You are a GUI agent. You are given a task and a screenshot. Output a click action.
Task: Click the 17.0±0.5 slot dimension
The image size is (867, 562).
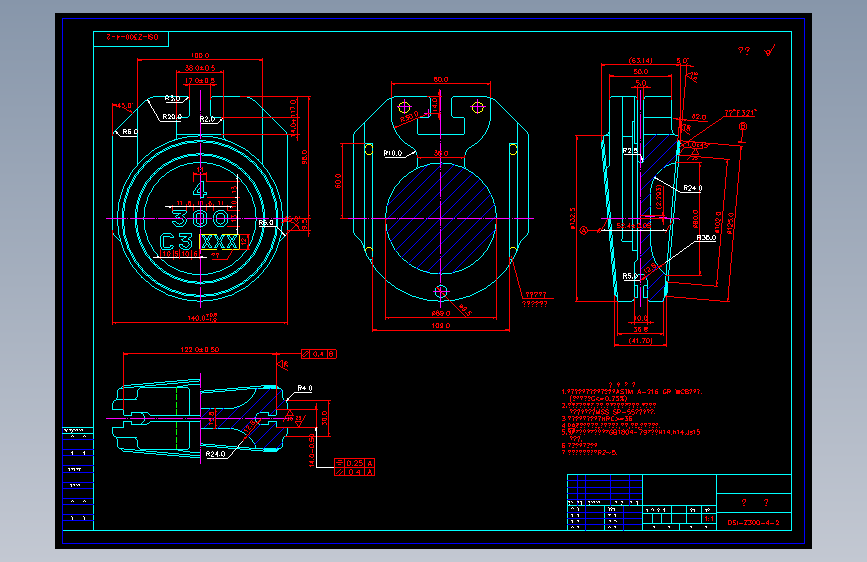(x=200, y=81)
